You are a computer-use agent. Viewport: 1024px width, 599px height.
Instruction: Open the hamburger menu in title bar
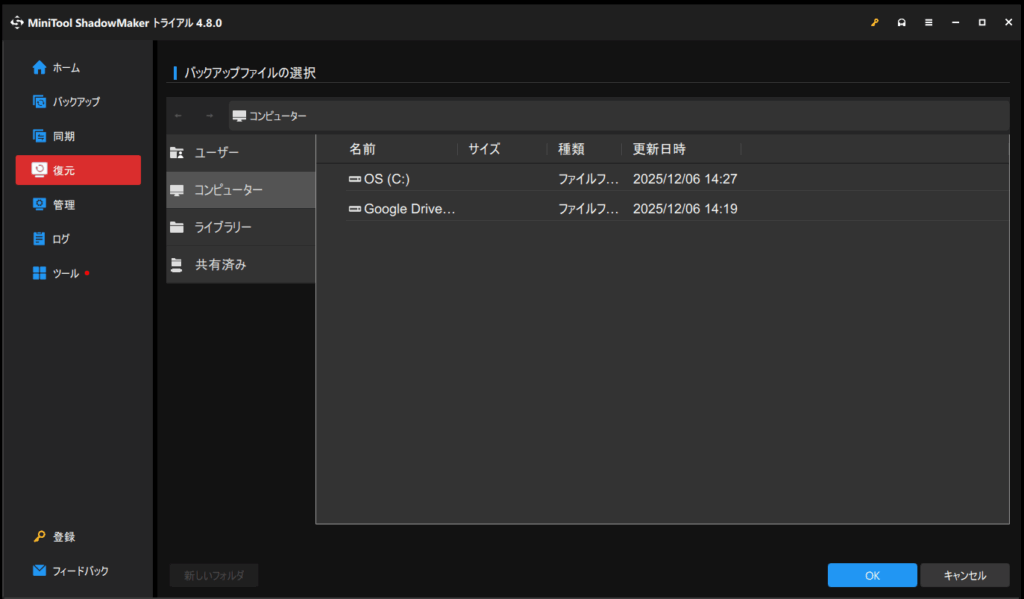coord(928,22)
